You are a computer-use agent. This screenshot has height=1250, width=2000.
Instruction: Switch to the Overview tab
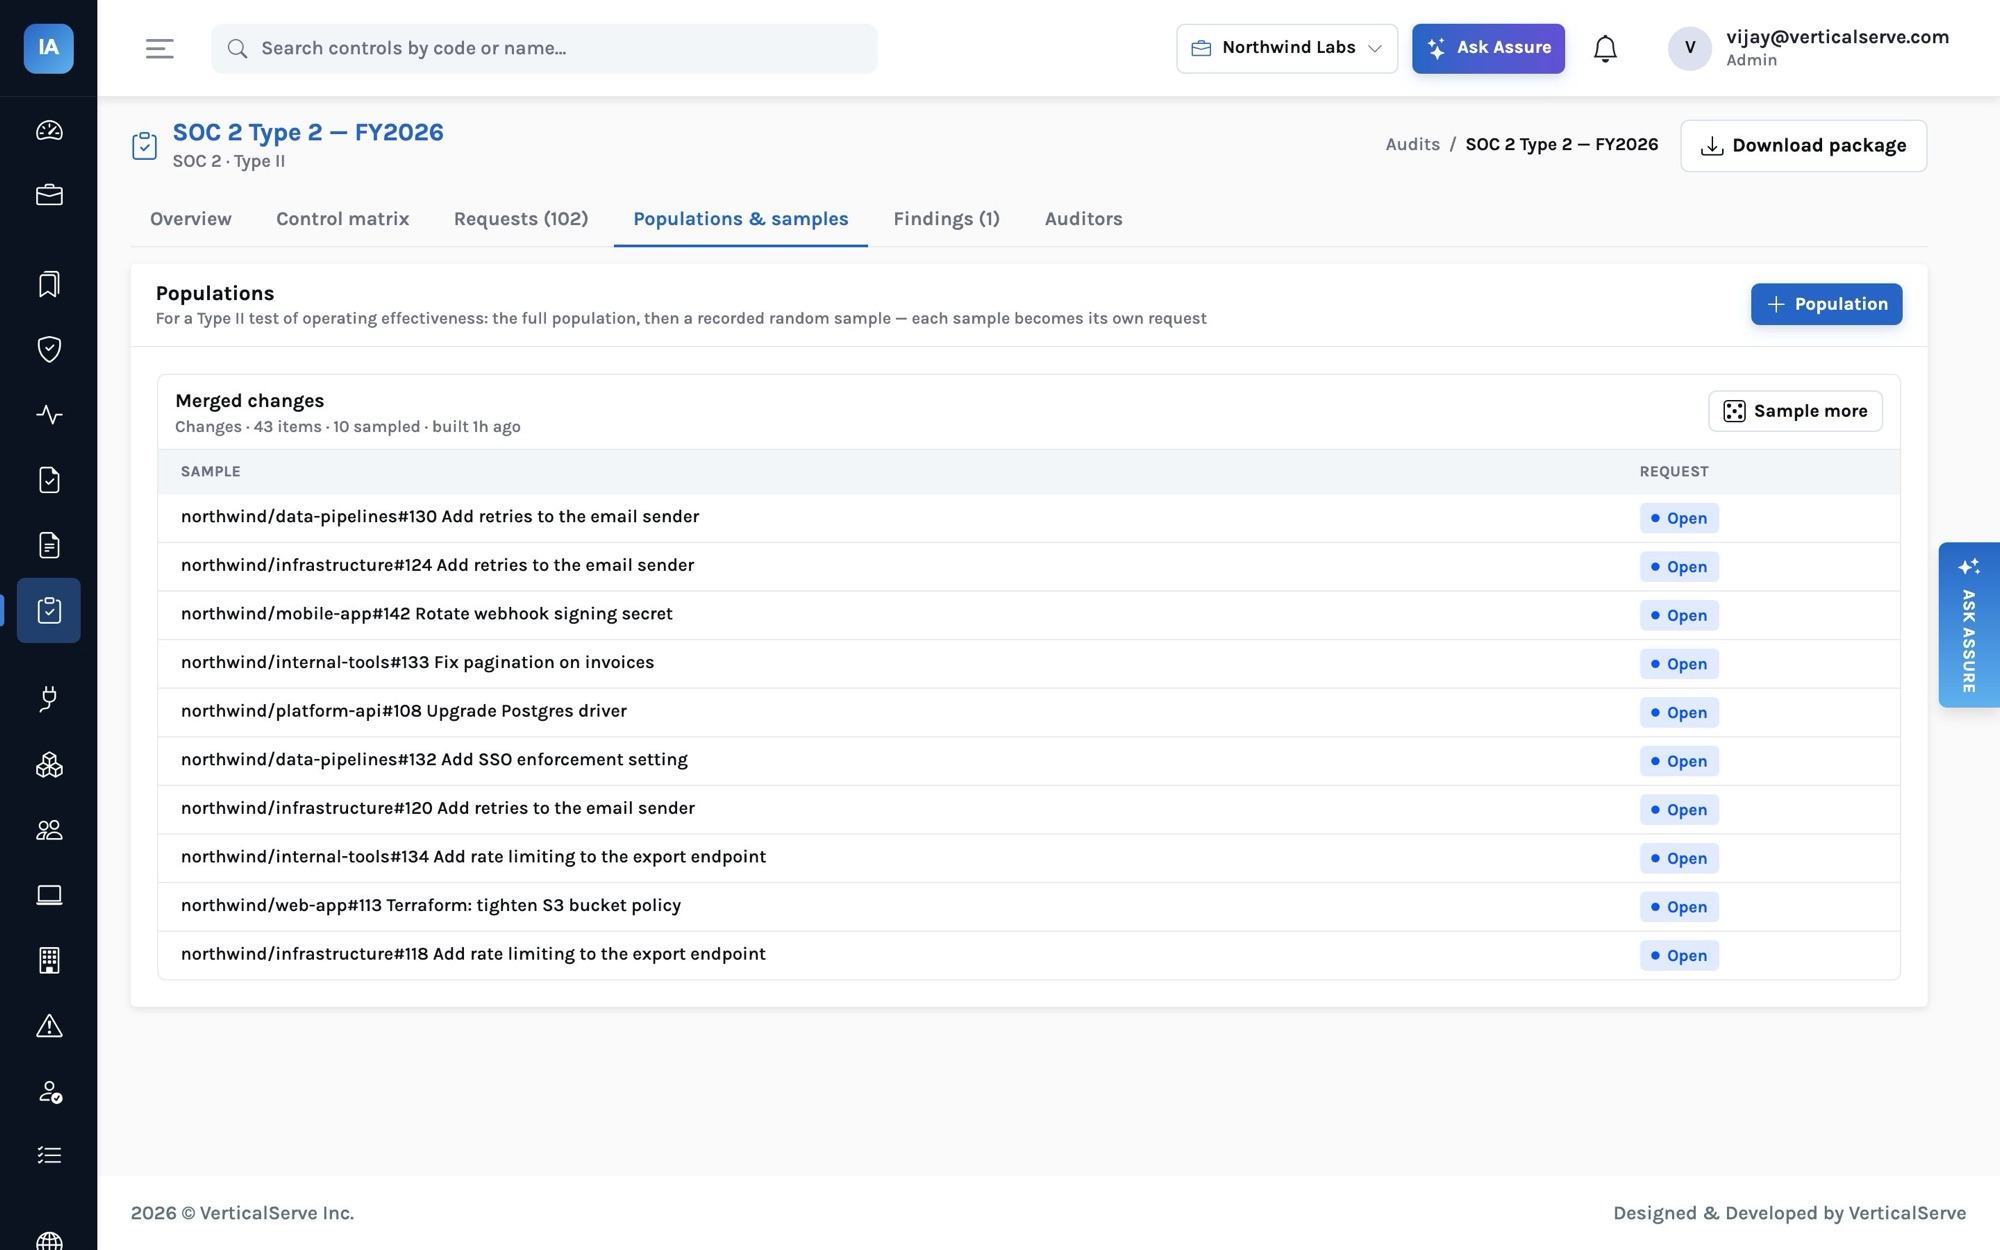191,219
